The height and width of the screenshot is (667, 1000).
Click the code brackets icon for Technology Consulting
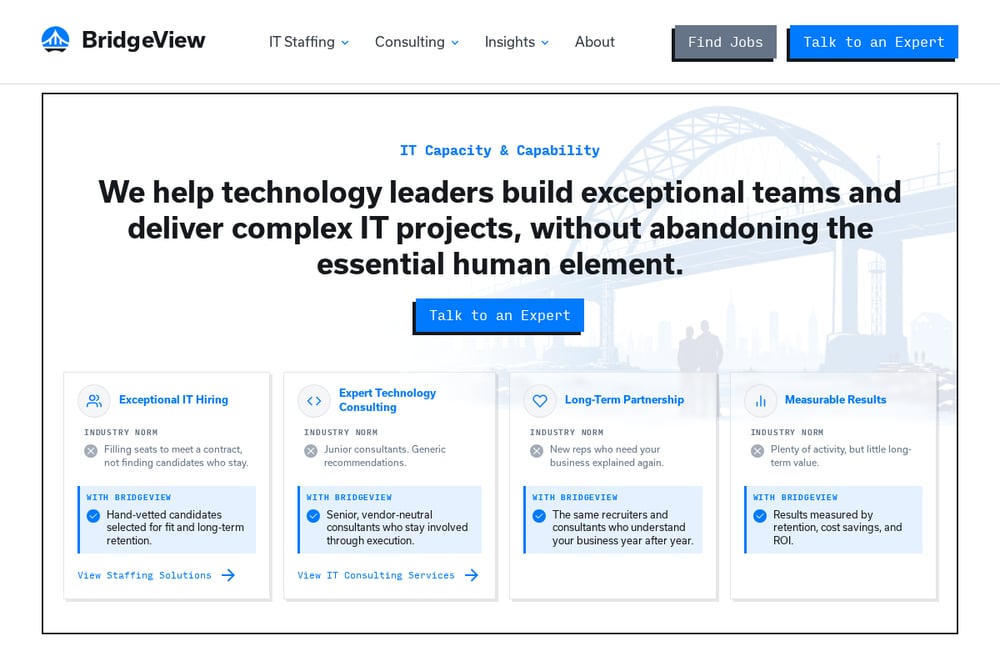point(314,400)
